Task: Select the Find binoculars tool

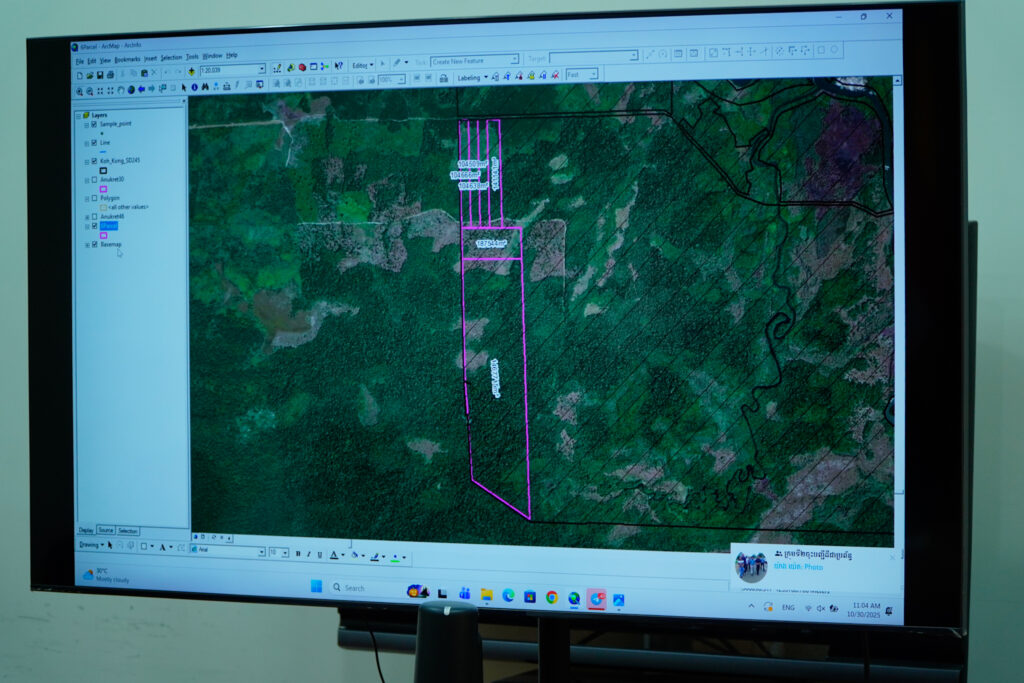Action: pyautogui.click(x=204, y=88)
